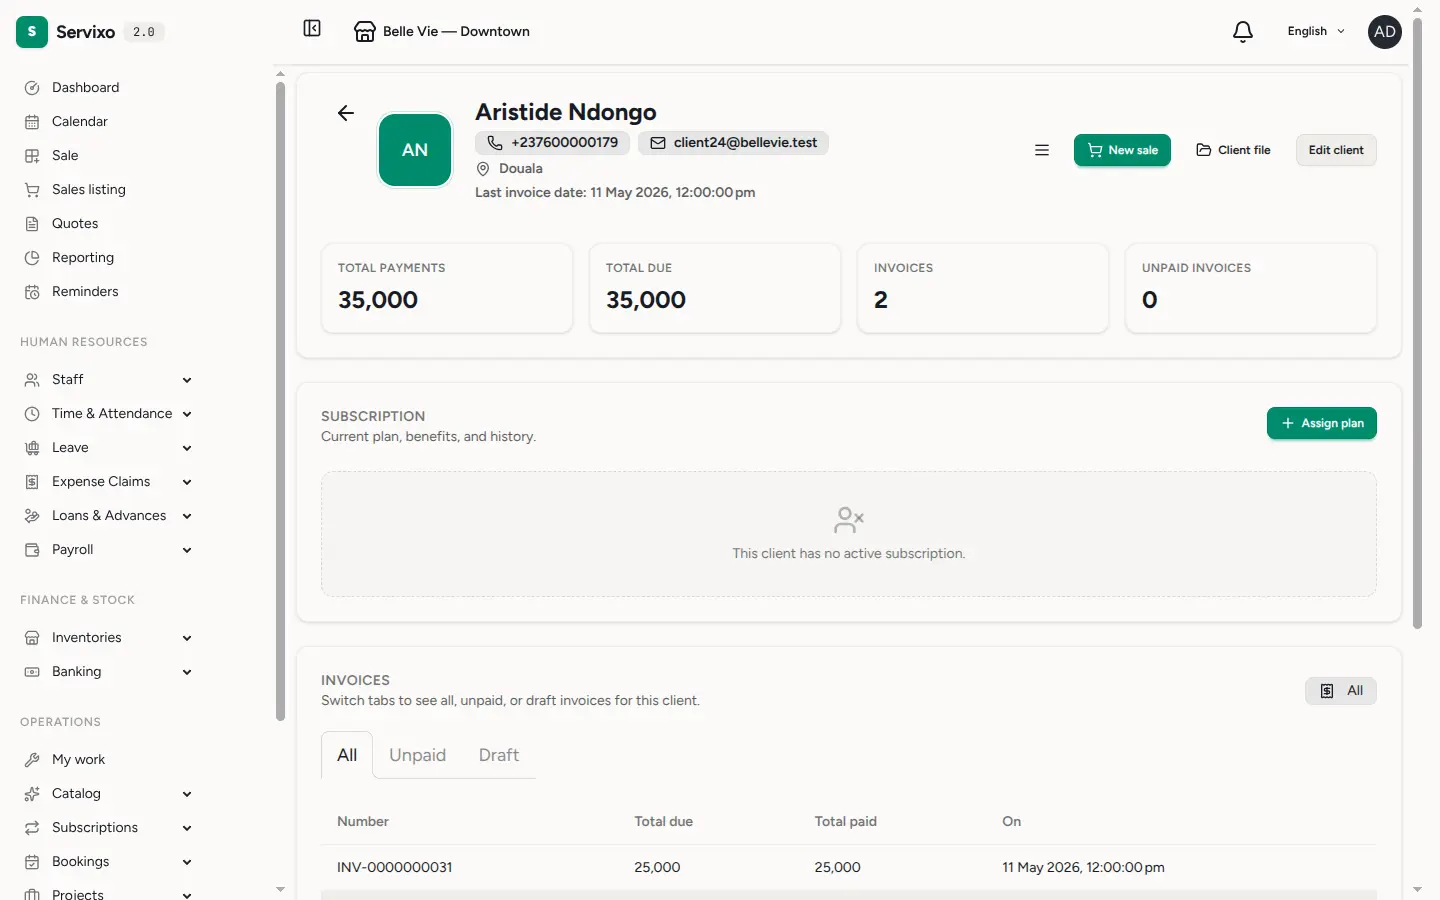
Task: Click the Loans & Advances icon
Action: tap(32, 516)
